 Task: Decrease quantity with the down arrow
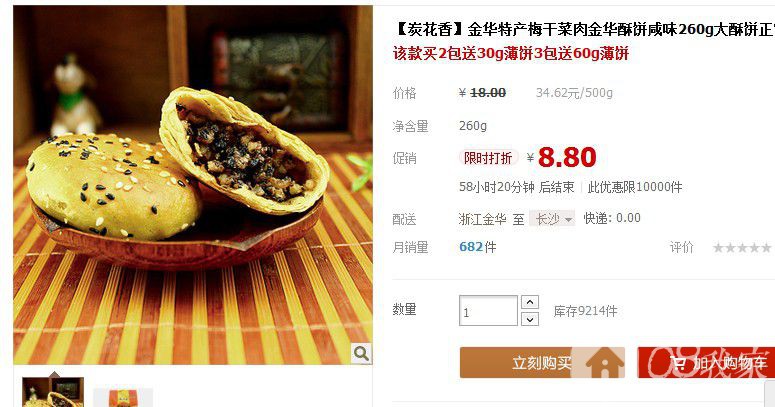pyautogui.click(x=530, y=319)
